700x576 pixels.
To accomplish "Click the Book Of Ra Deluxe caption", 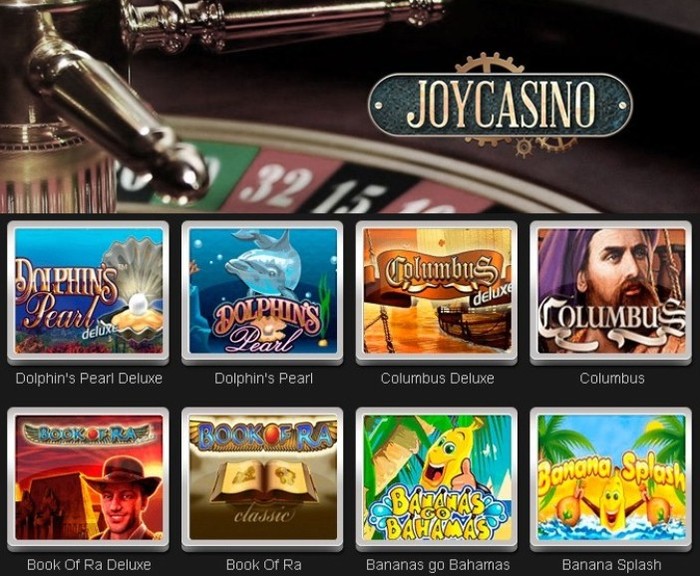I will click(89, 565).
